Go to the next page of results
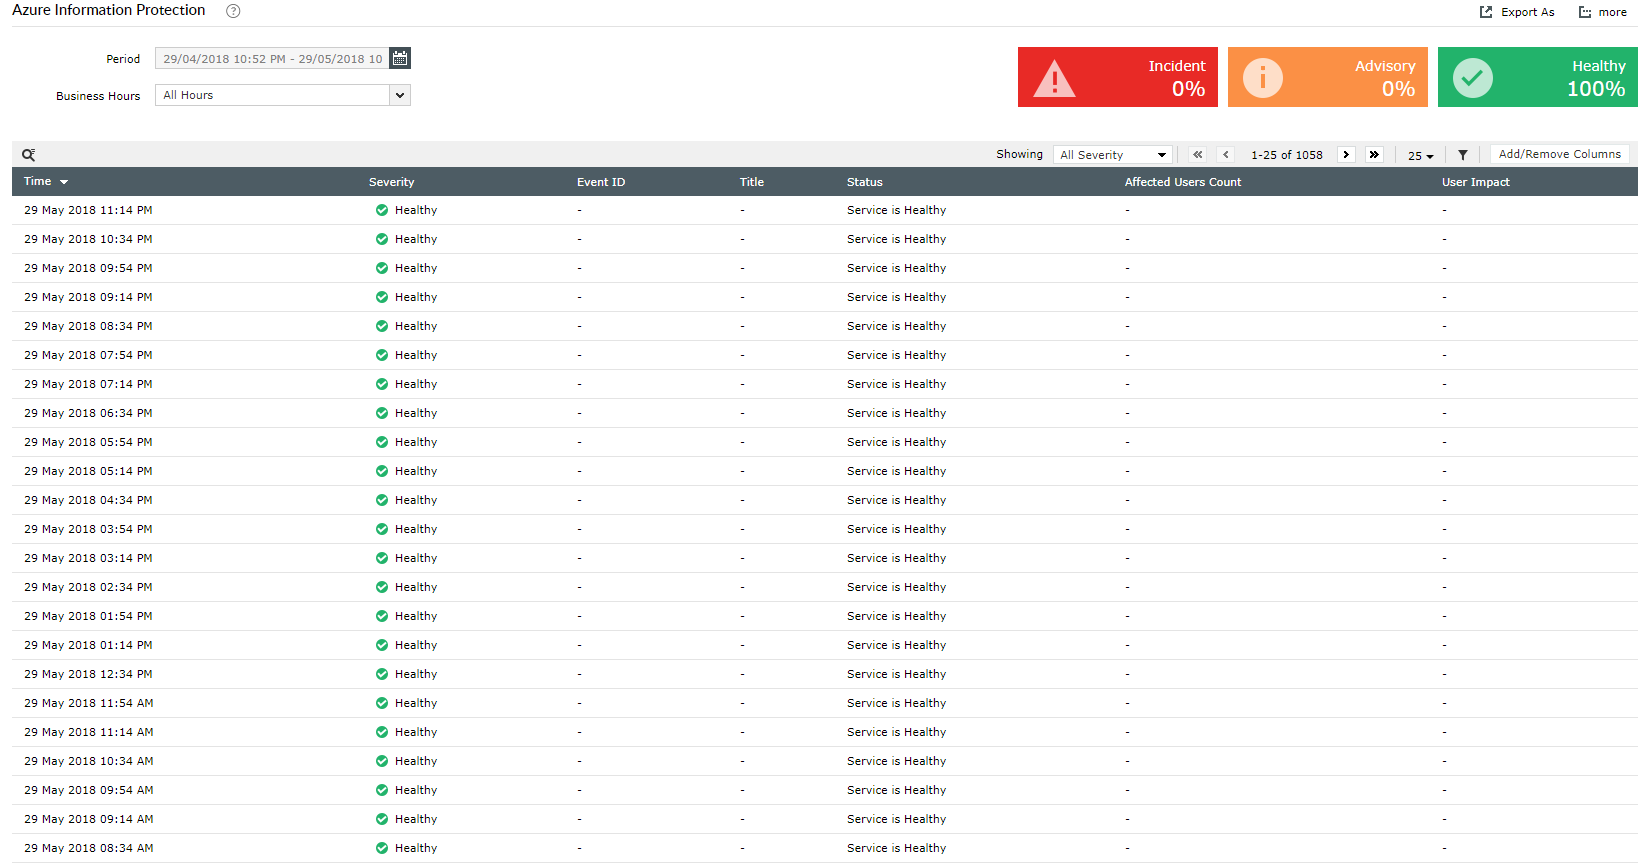Image resolution: width=1641 pixels, height=863 pixels. click(1346, 155)
